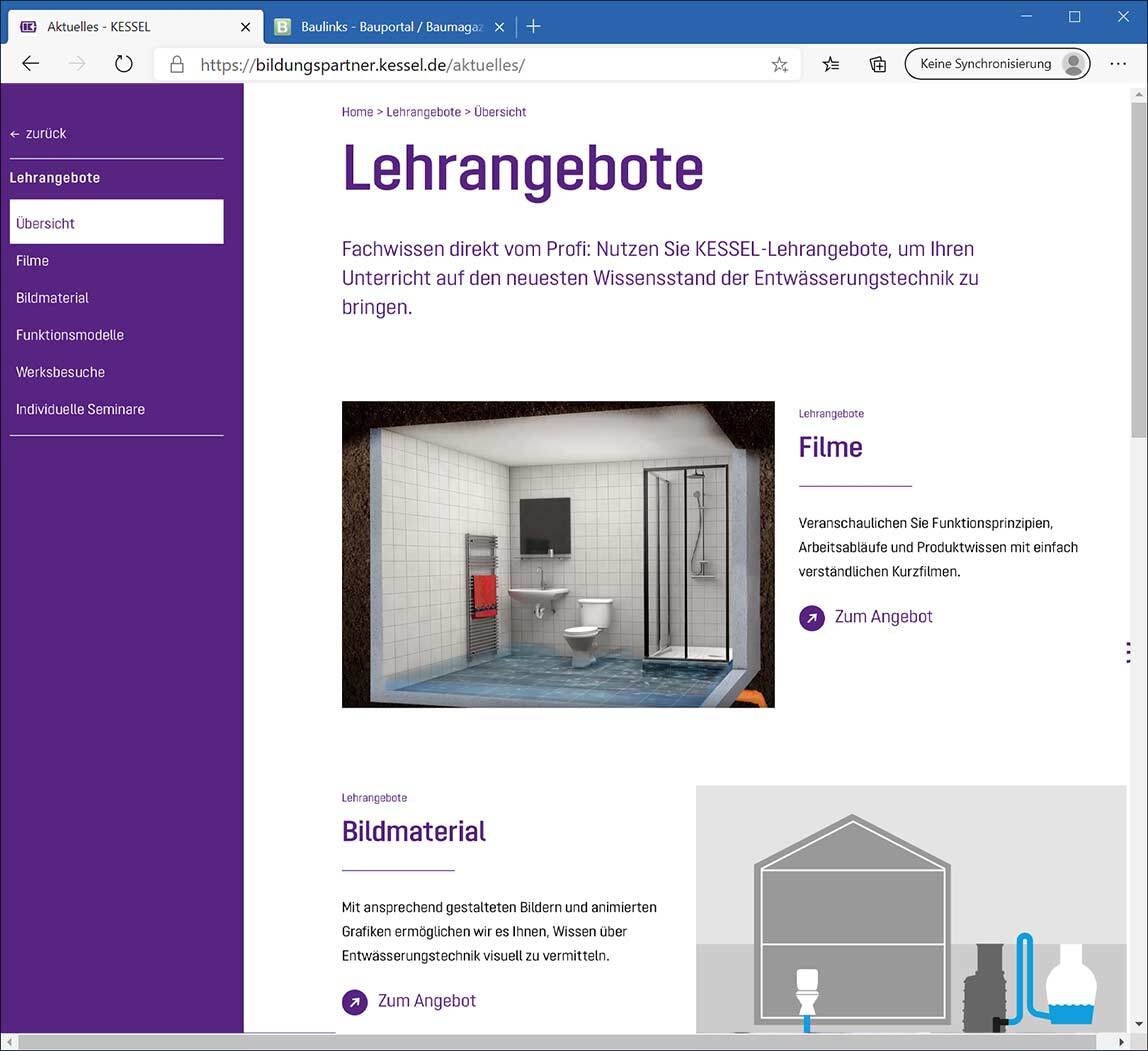
Task: Click Zum Angebot link under Bildmaterial
Action: point(427,1001)
